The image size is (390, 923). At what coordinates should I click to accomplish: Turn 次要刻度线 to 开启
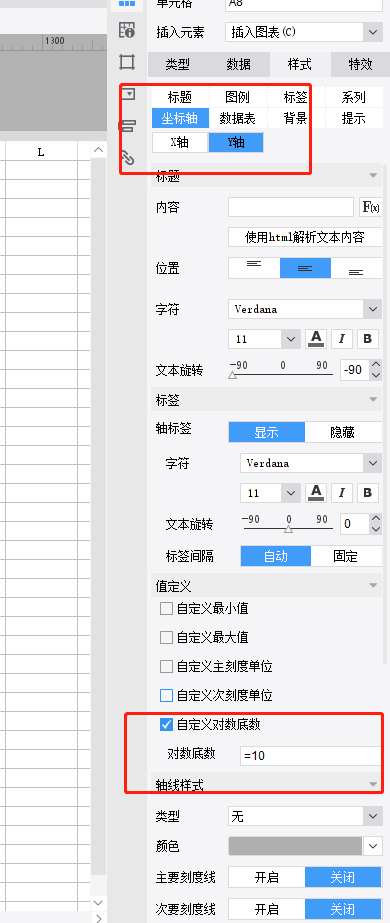pos(266,908)
